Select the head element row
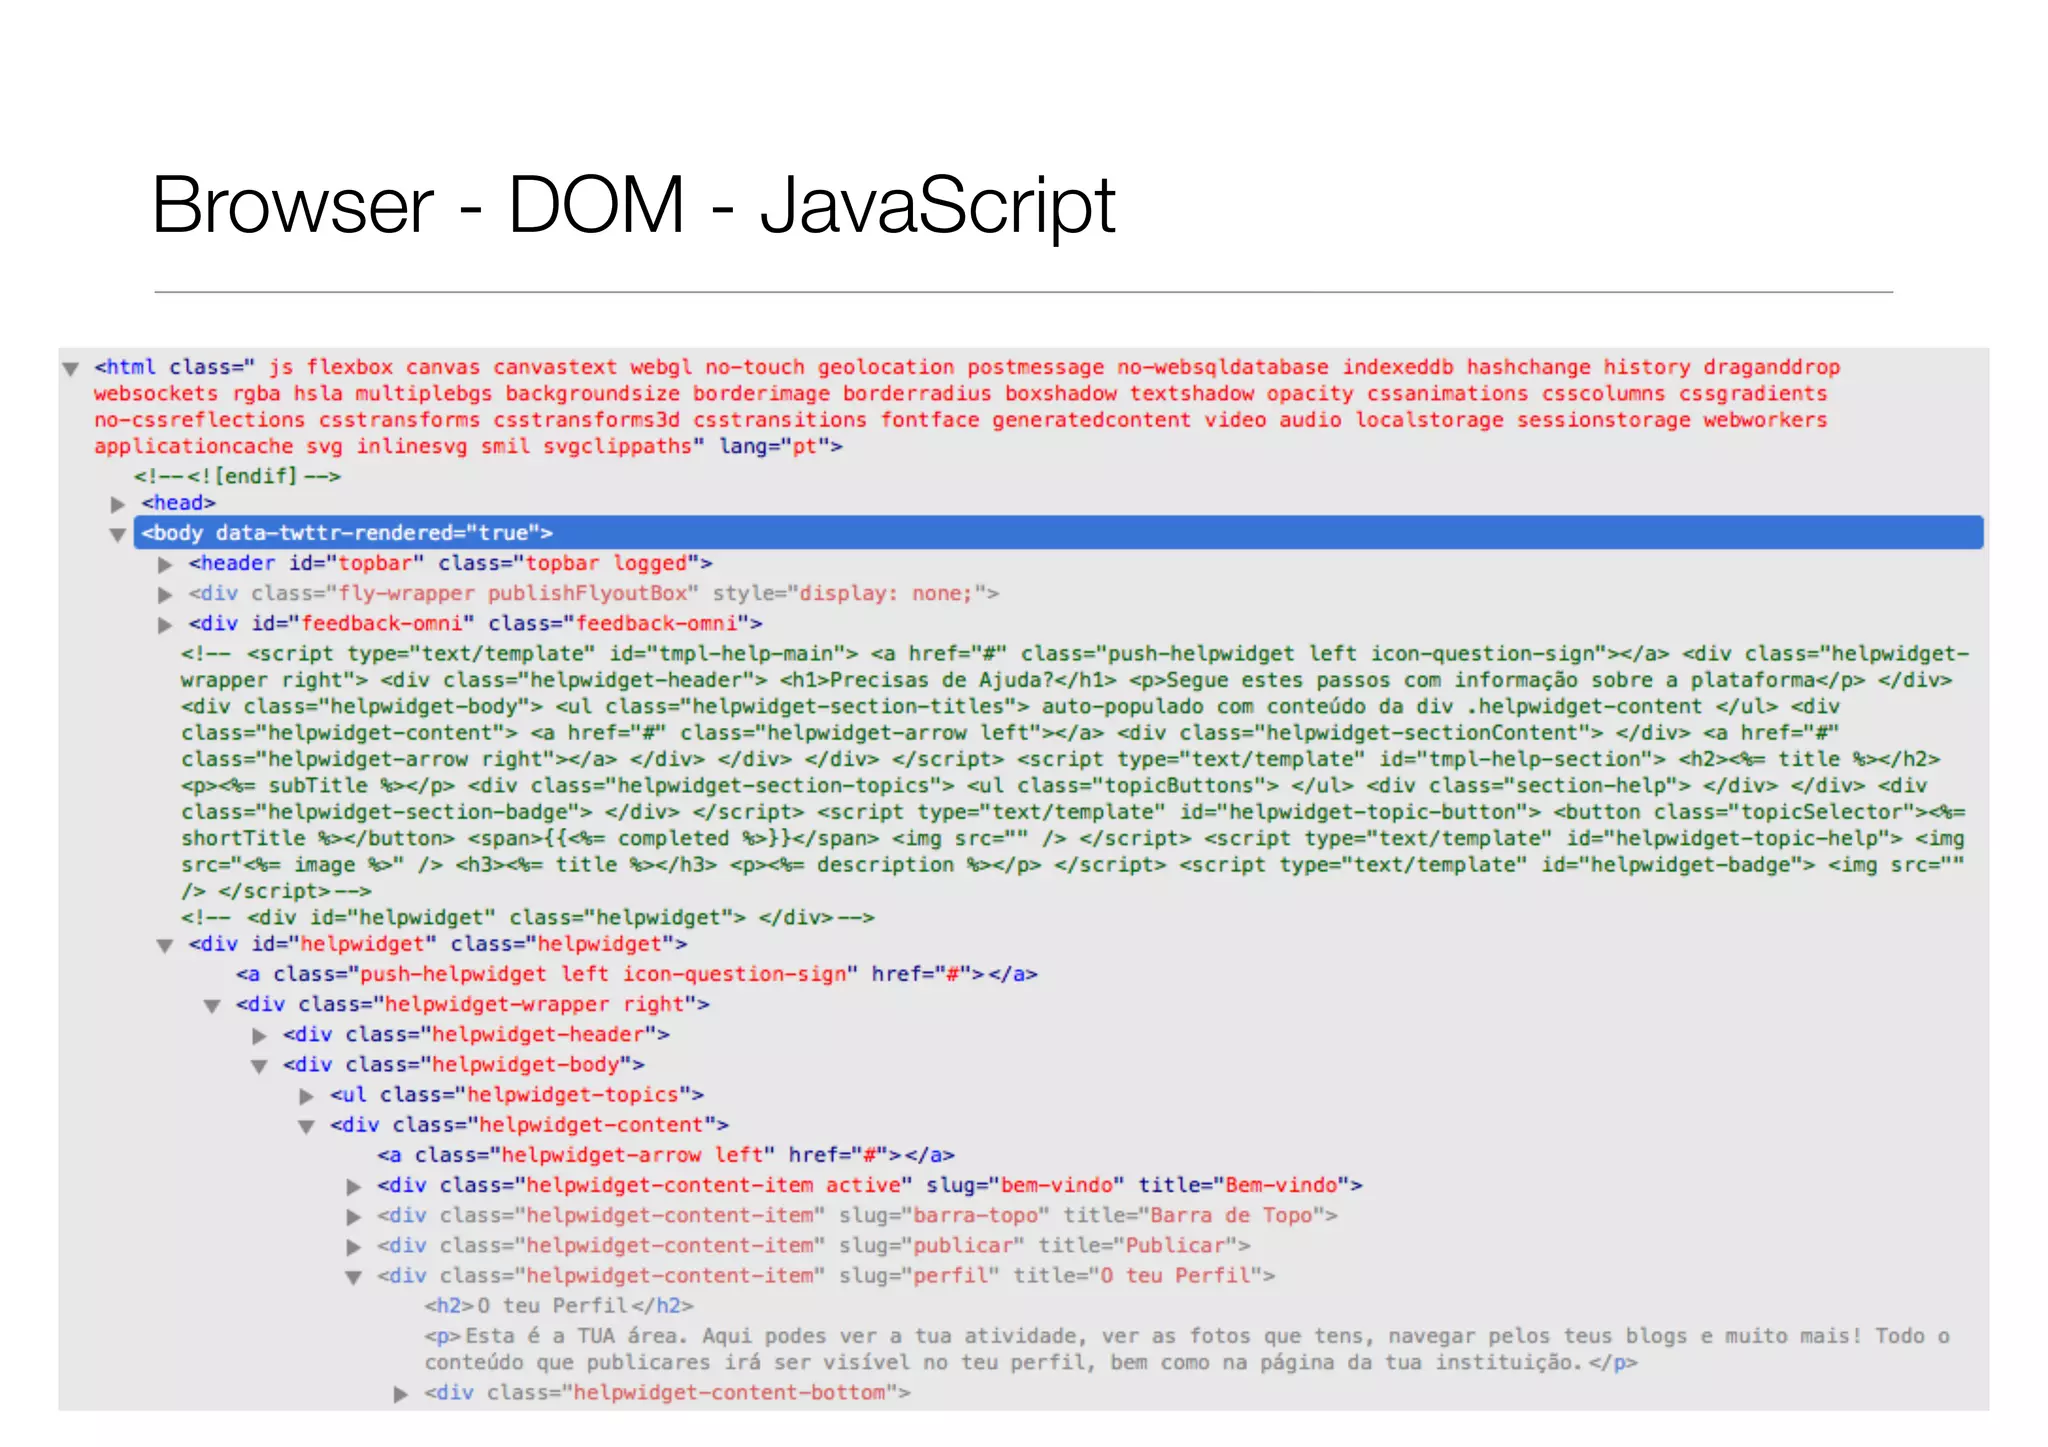The width and height of the screenshot is (2048, 1447). [179, 503]
